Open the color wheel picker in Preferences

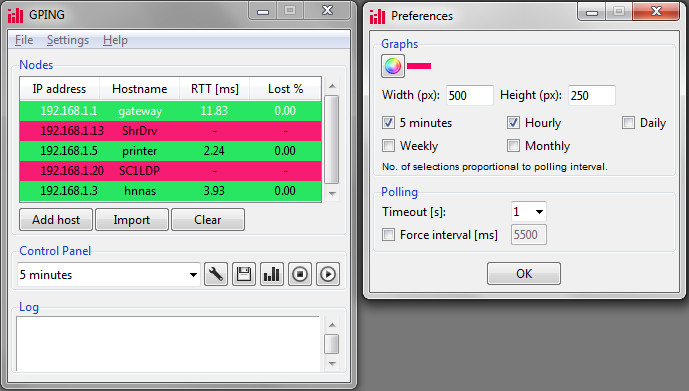coord(393,66)
